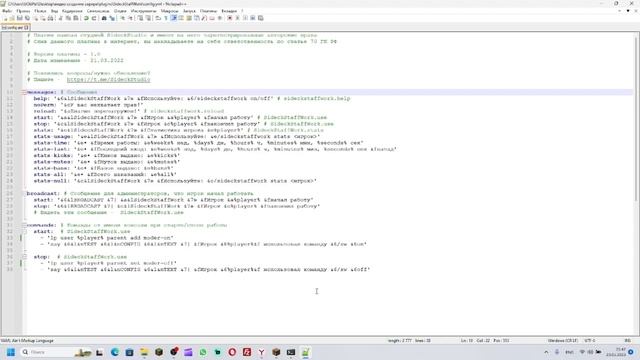Open the Плагины menu

(209, 11)
